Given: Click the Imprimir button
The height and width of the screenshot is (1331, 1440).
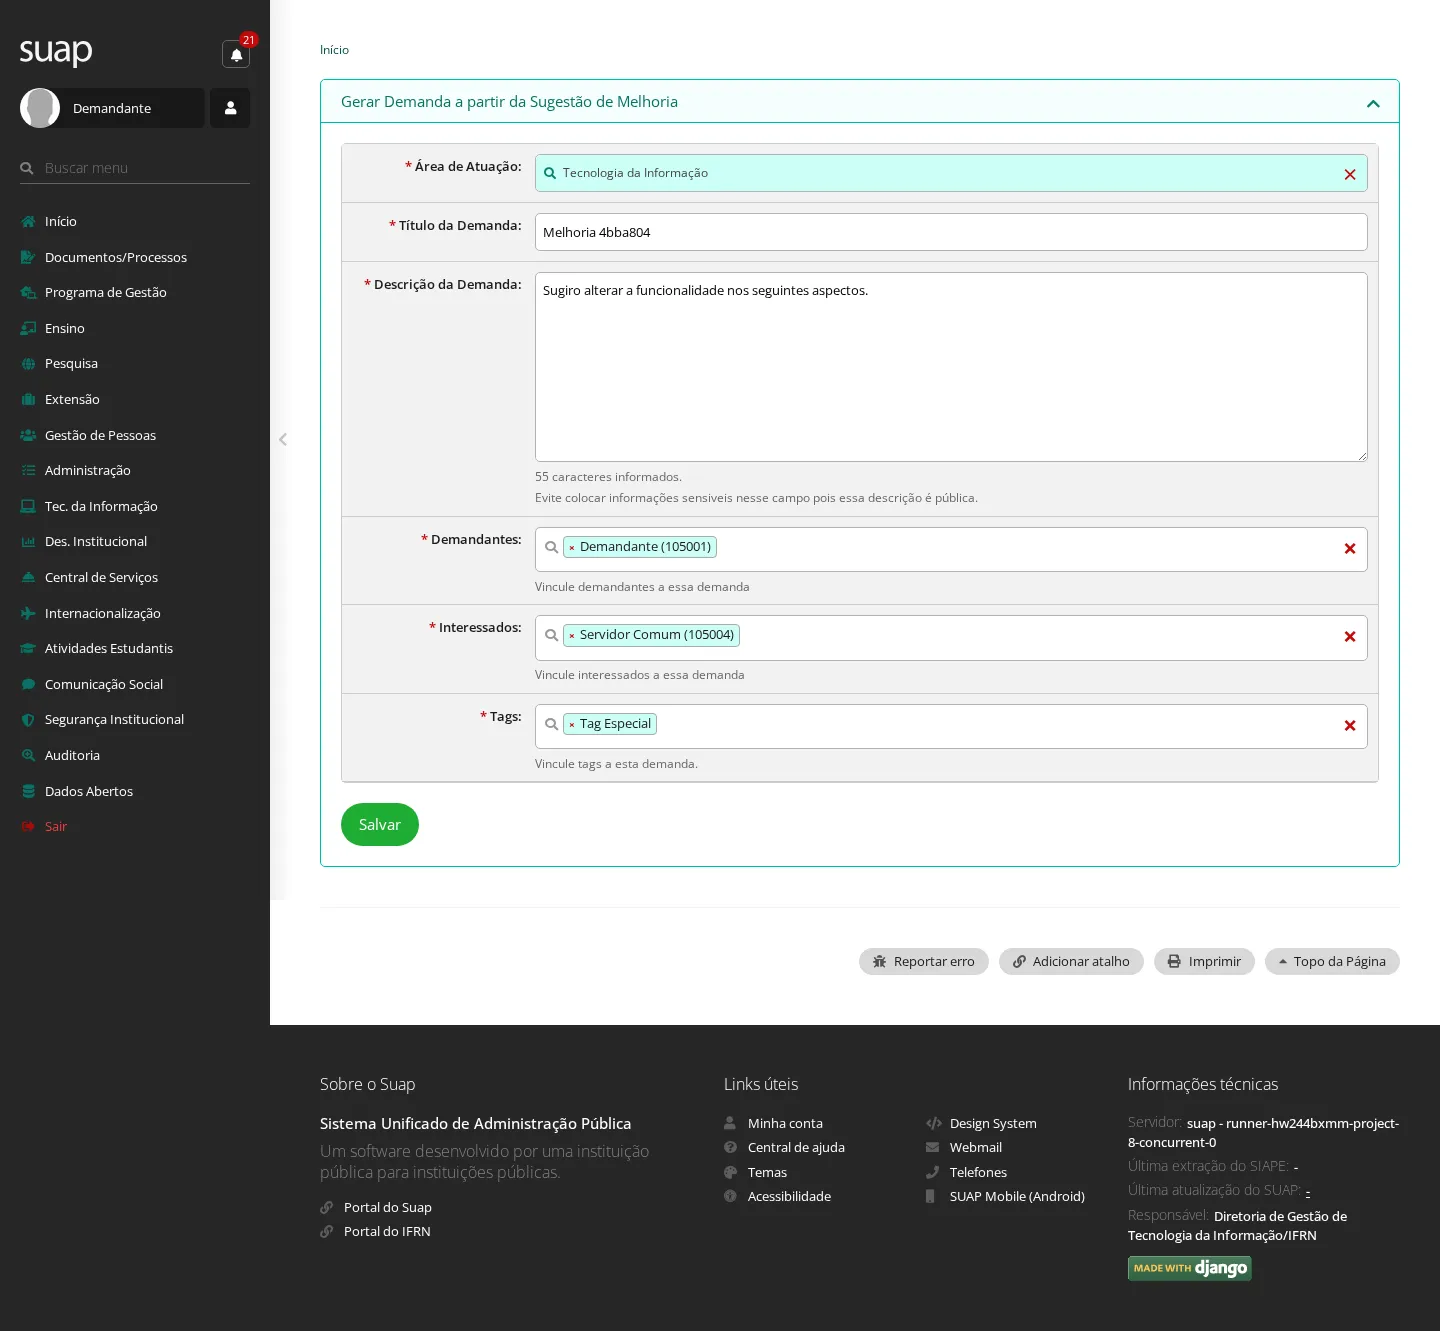Looking at the screenshot, I should 1204,961.
